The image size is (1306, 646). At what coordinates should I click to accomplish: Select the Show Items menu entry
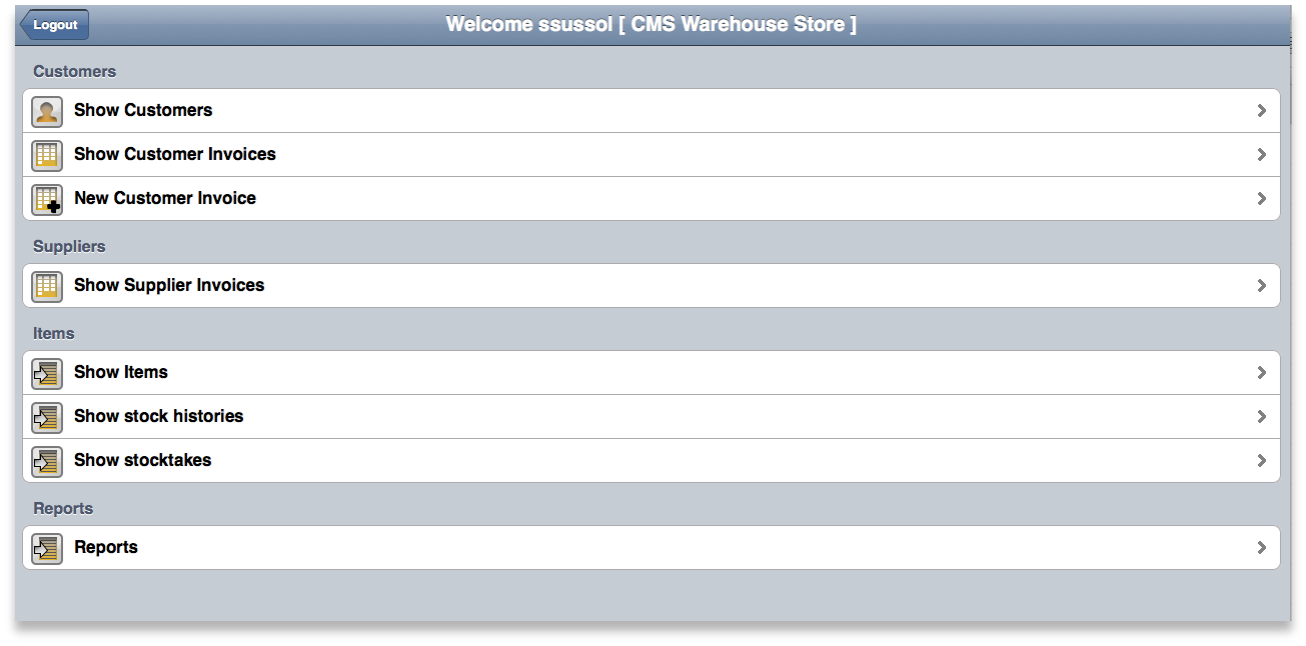(x=121, y=372)
